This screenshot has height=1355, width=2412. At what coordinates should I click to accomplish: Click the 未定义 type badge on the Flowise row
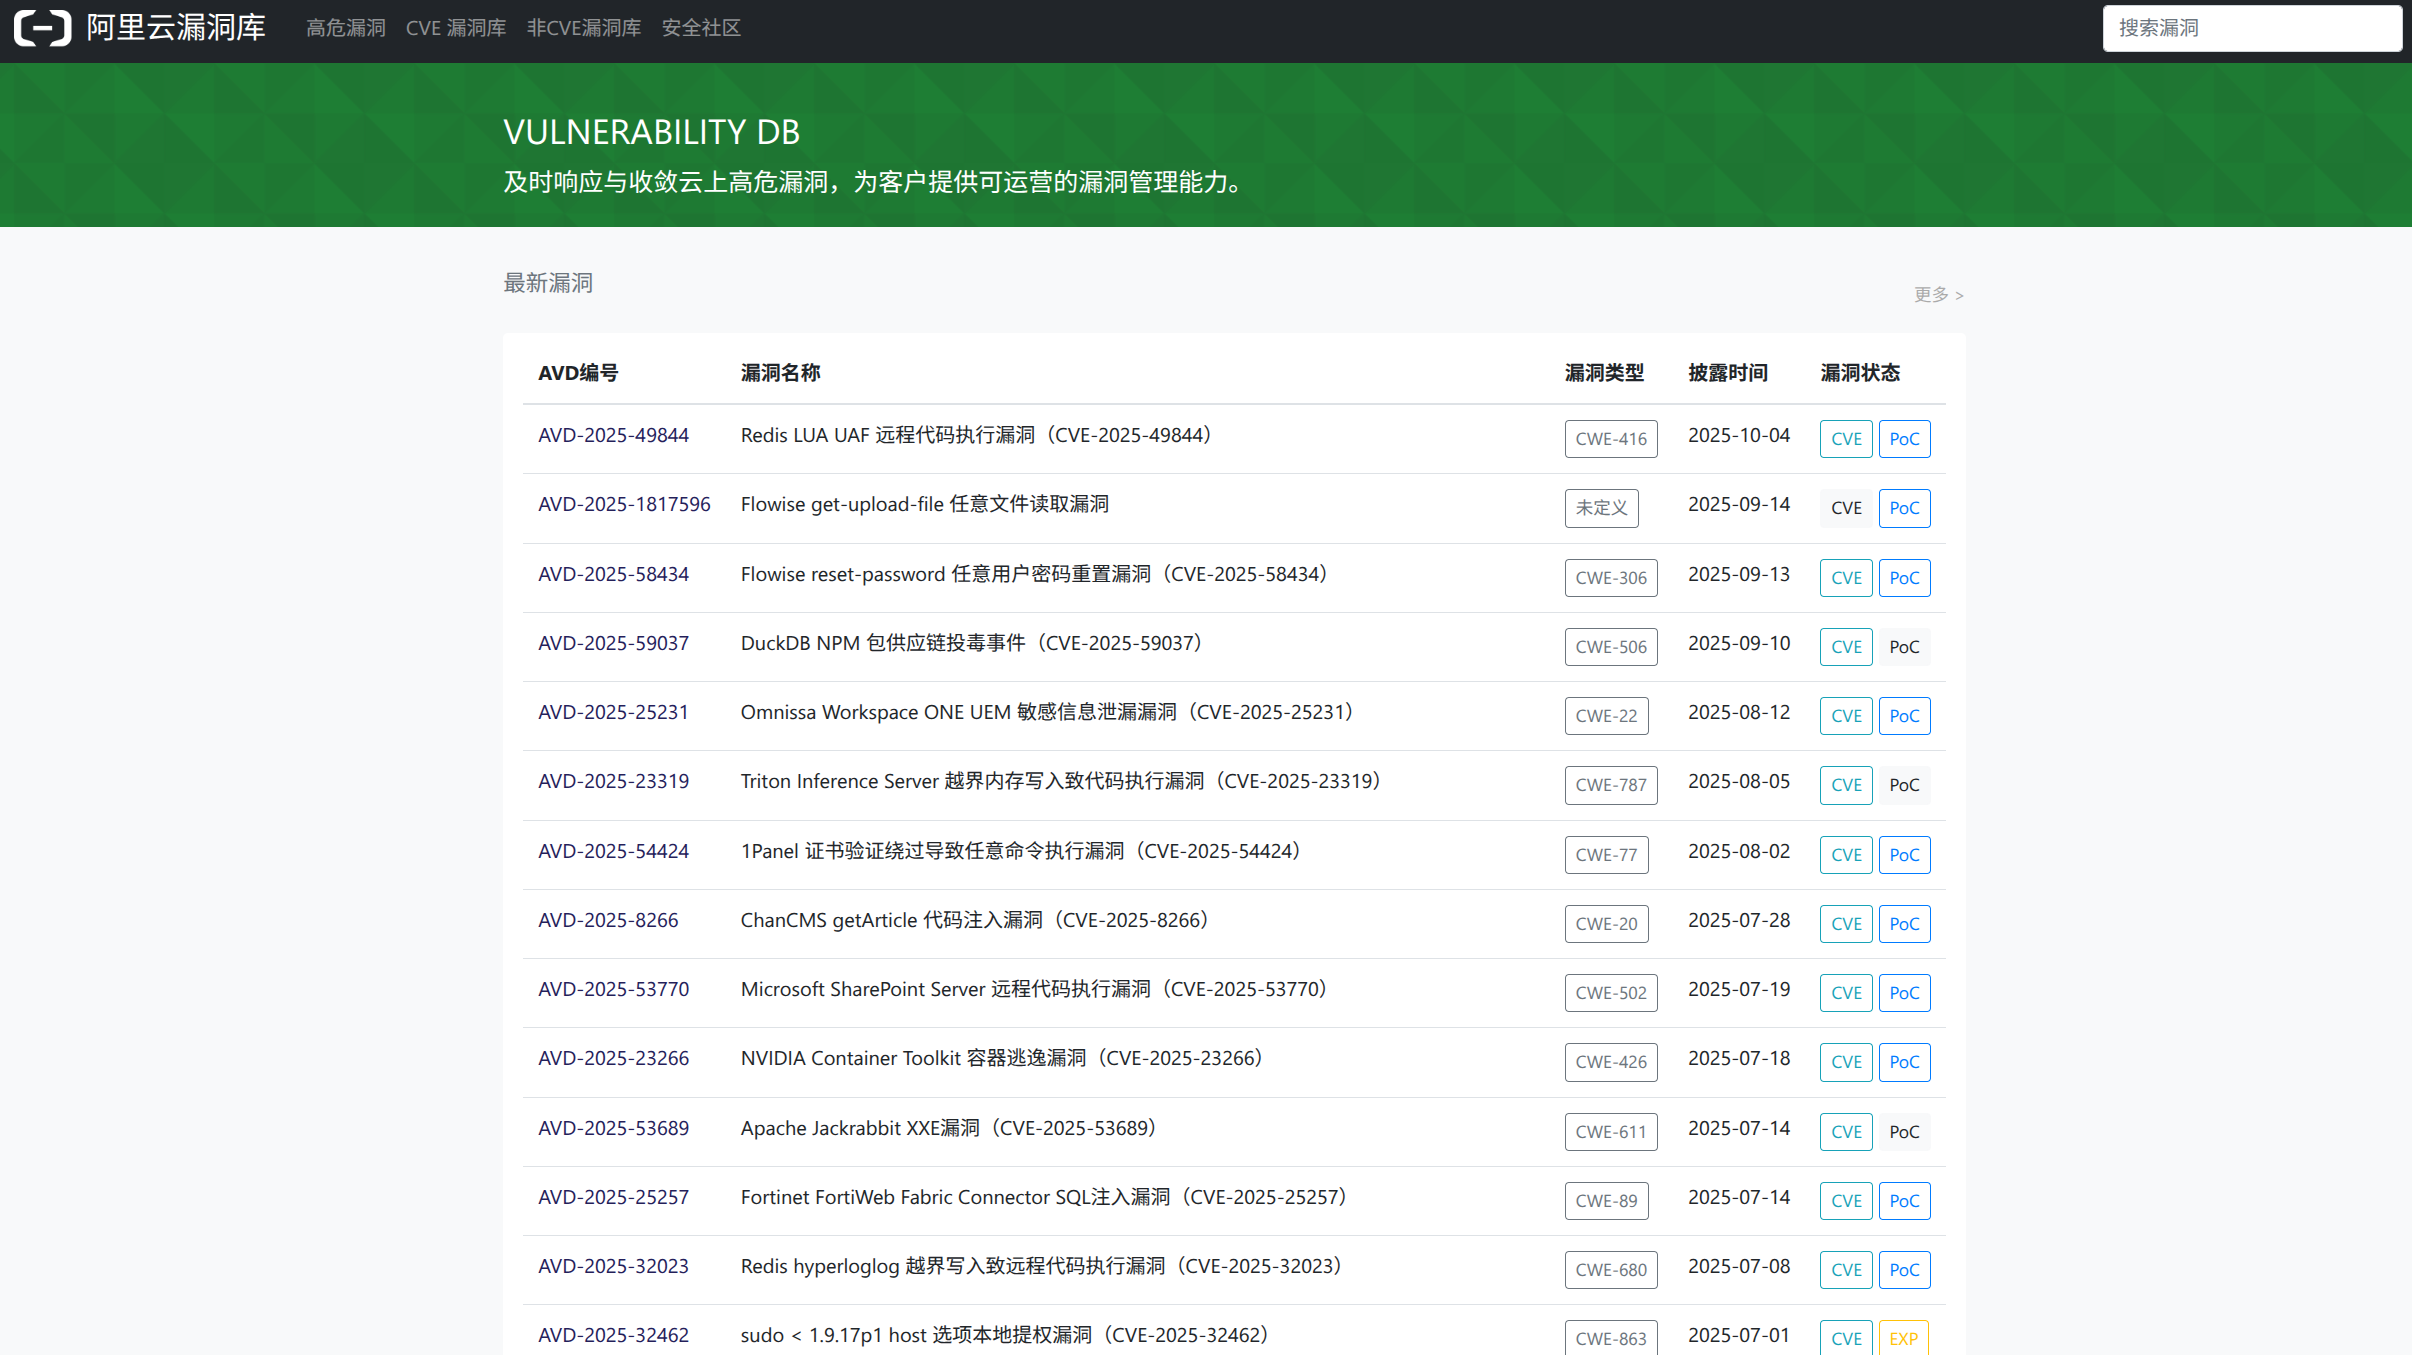coord(1600,508)
